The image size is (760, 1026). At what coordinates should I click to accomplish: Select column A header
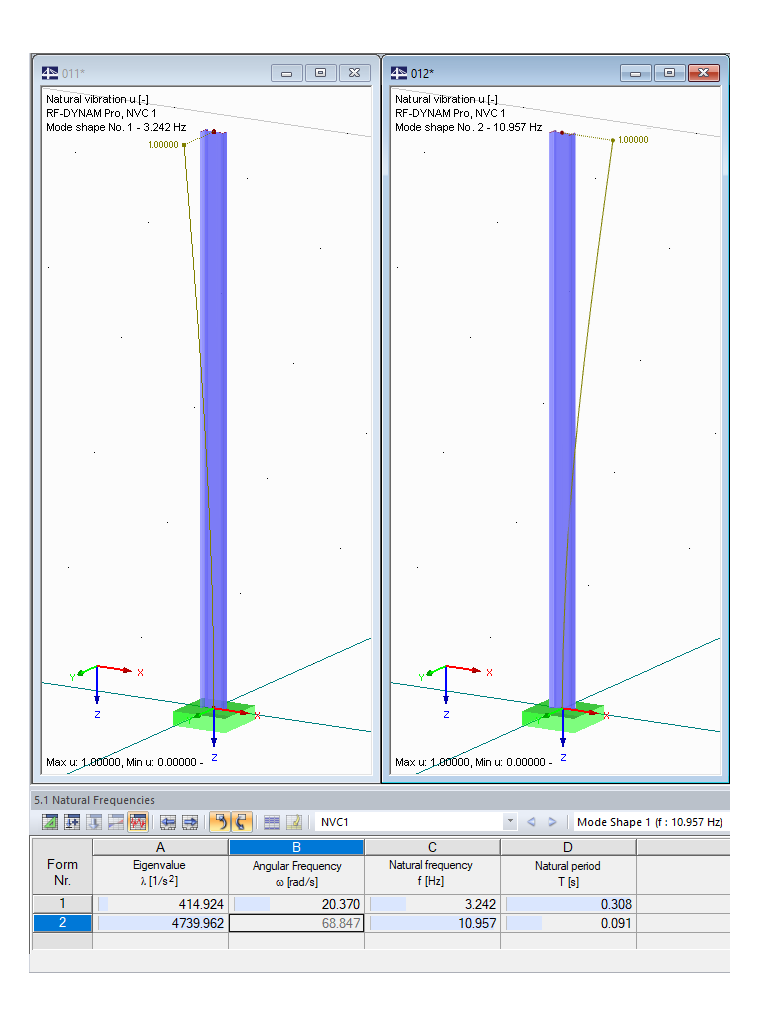click(160, 847)
